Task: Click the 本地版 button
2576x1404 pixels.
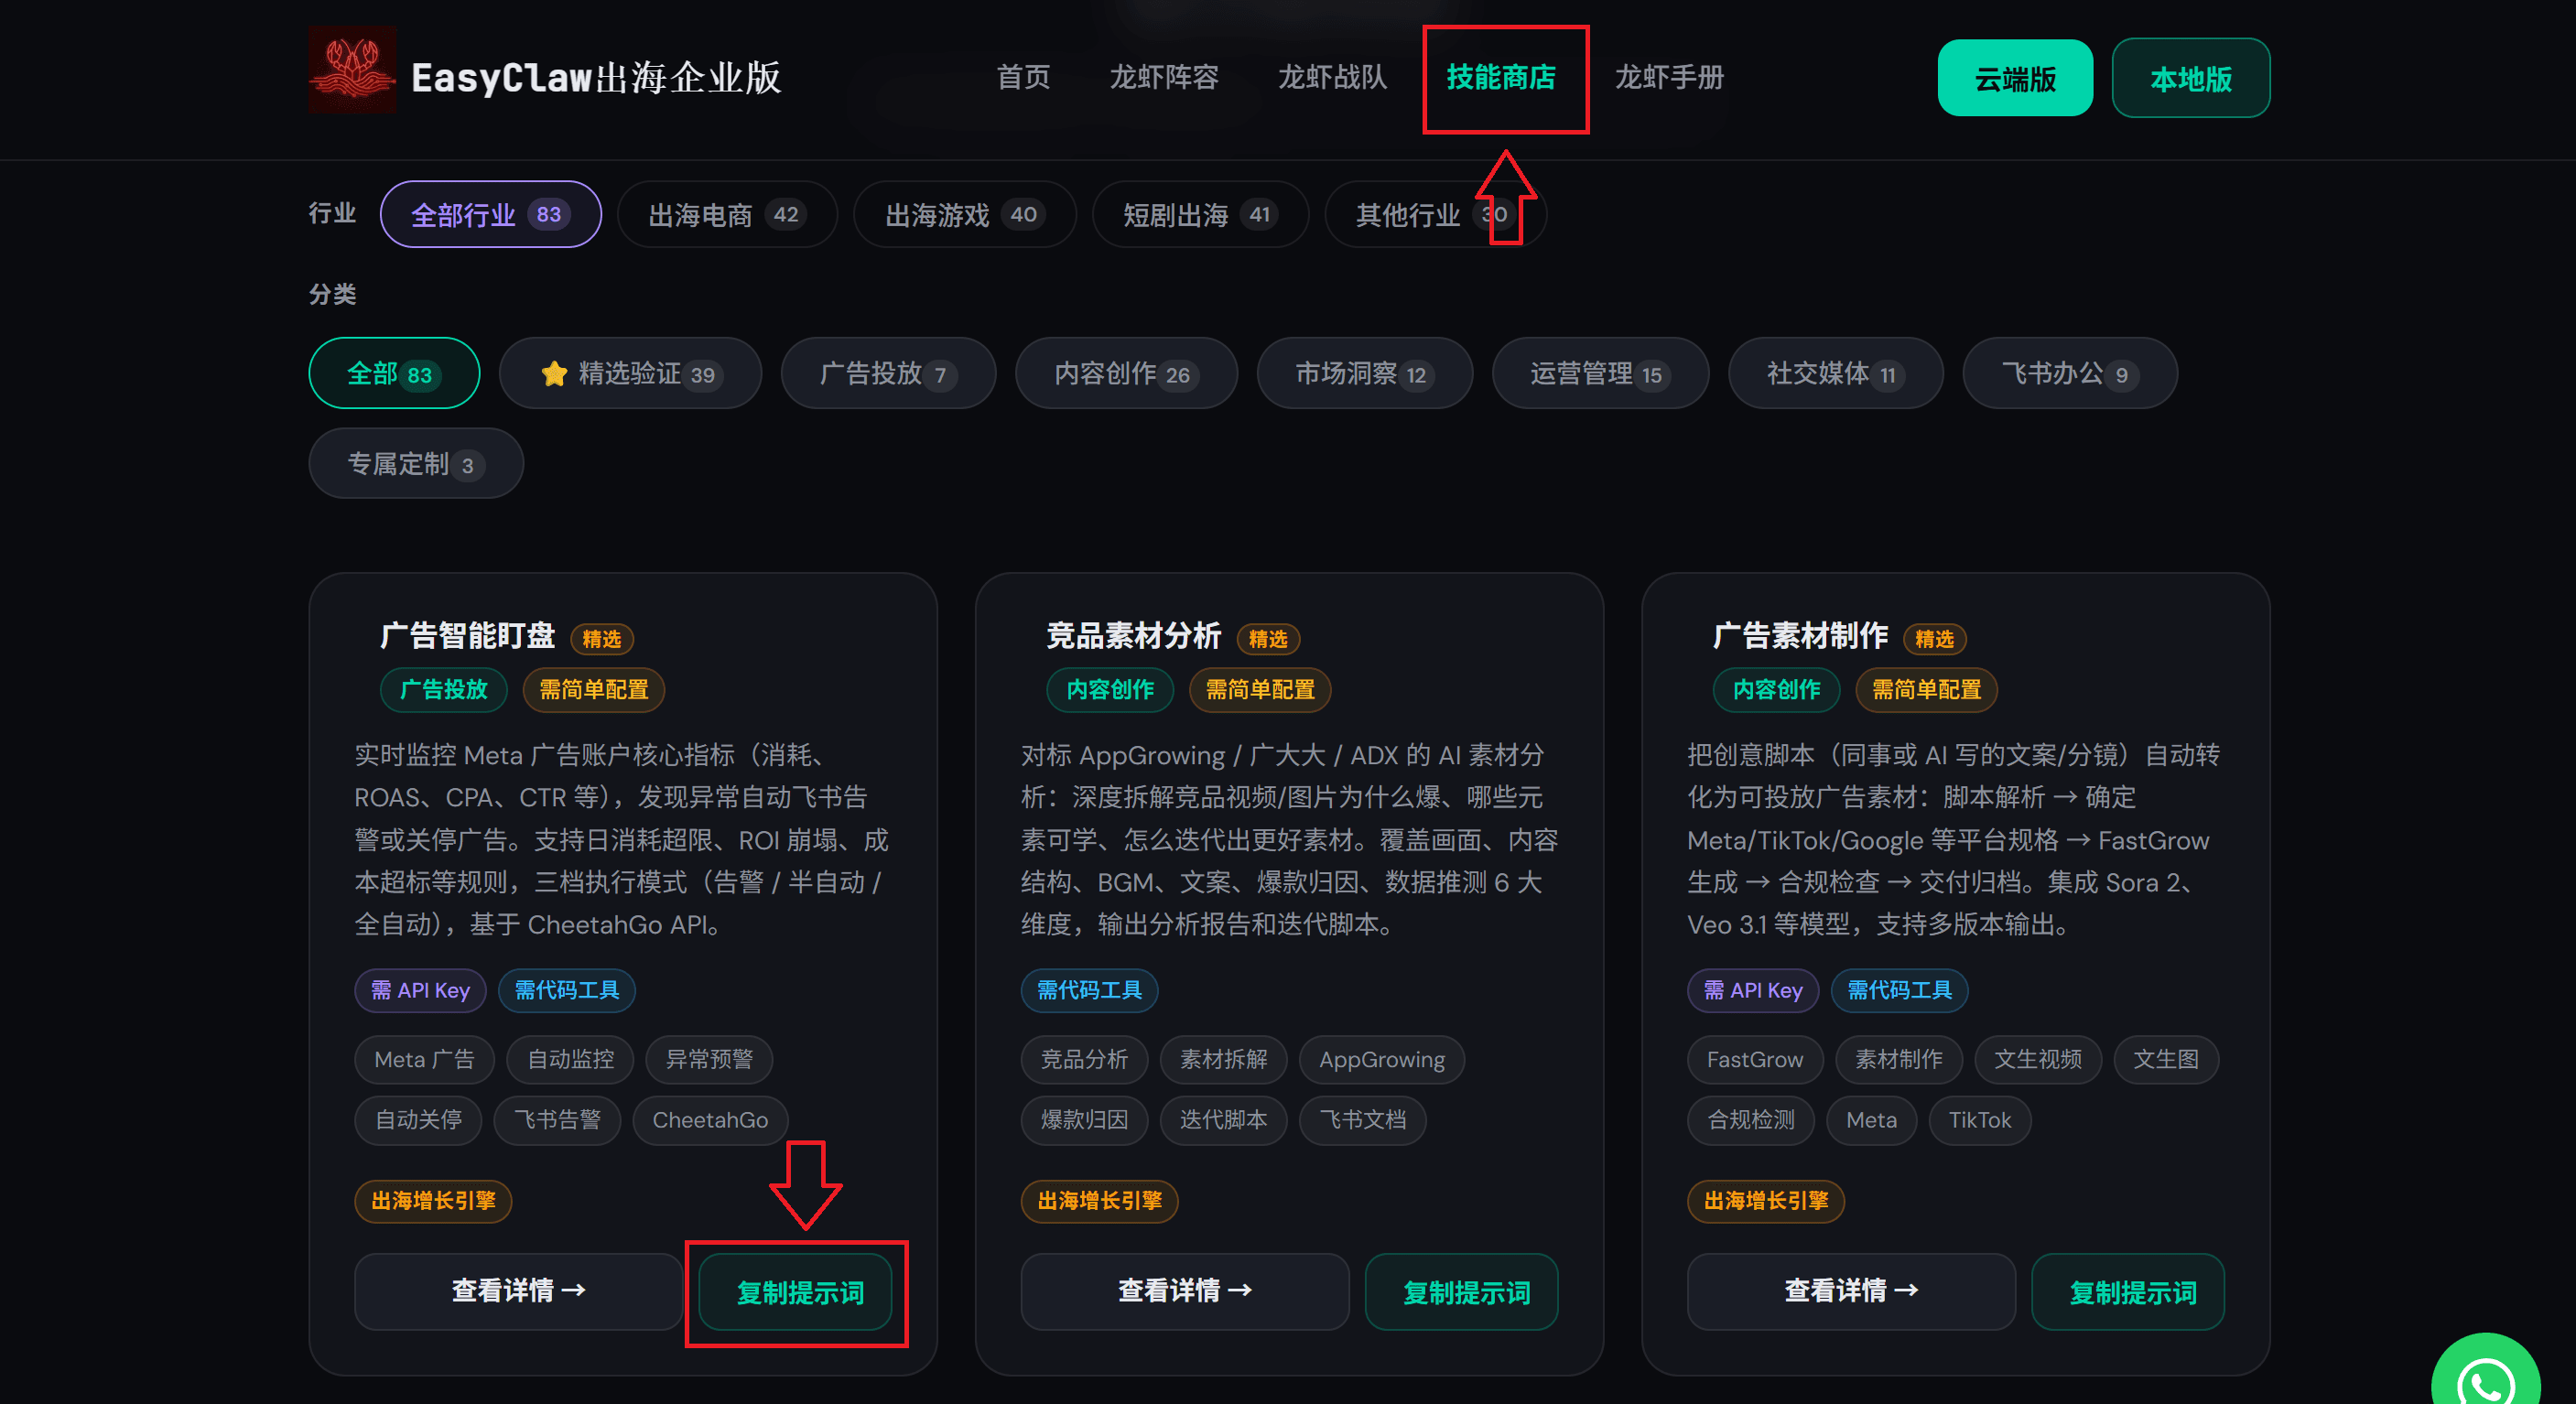Action: (x=2190, y=78)
